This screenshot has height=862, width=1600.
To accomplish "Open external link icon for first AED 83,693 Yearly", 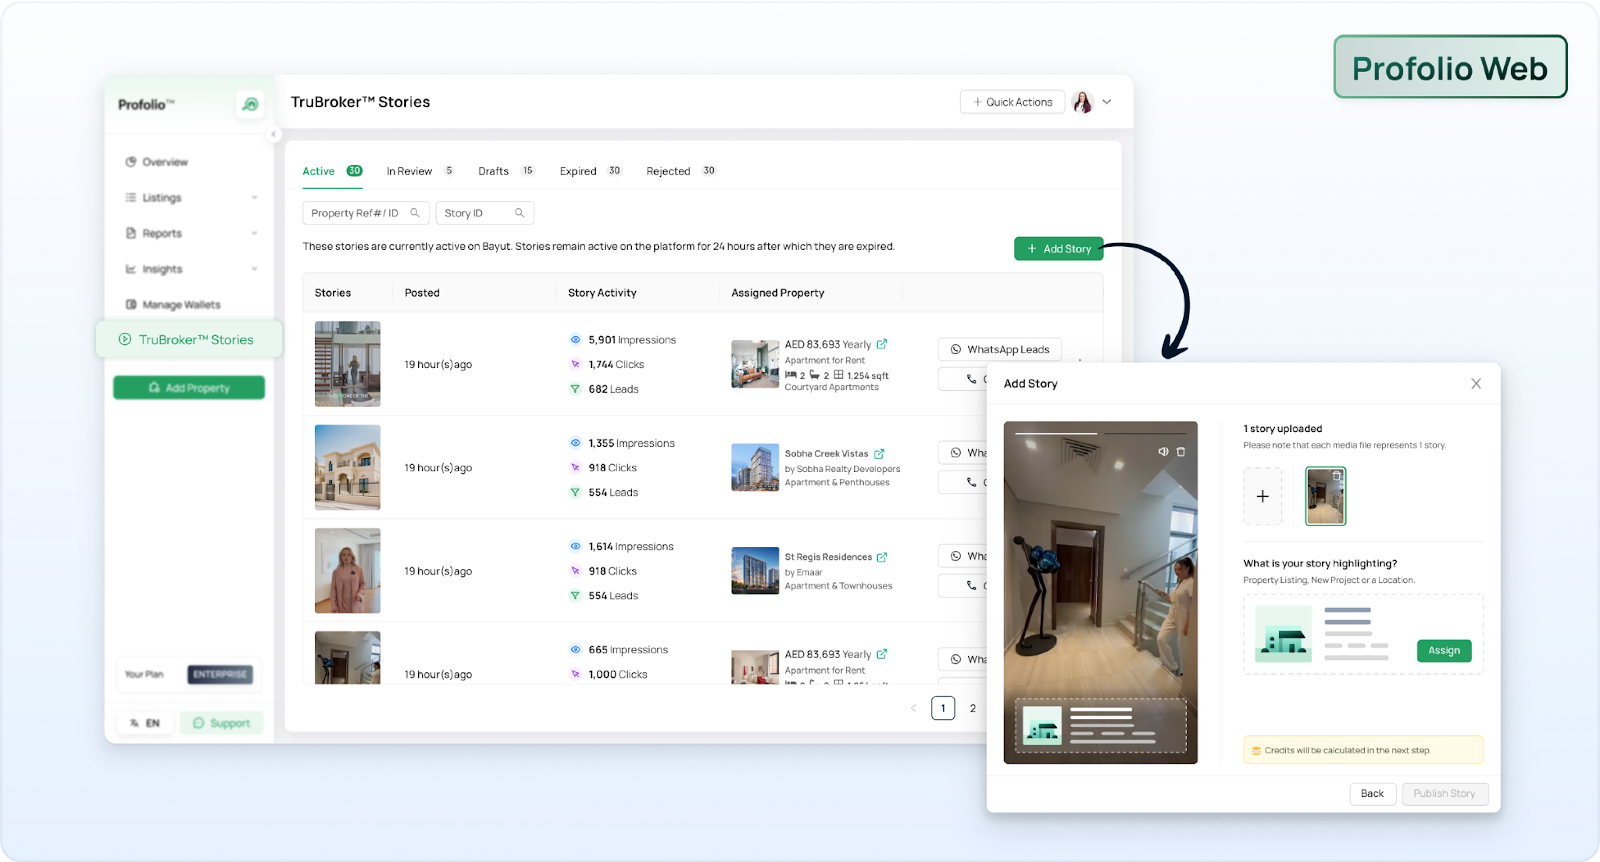I will [882, 344].
